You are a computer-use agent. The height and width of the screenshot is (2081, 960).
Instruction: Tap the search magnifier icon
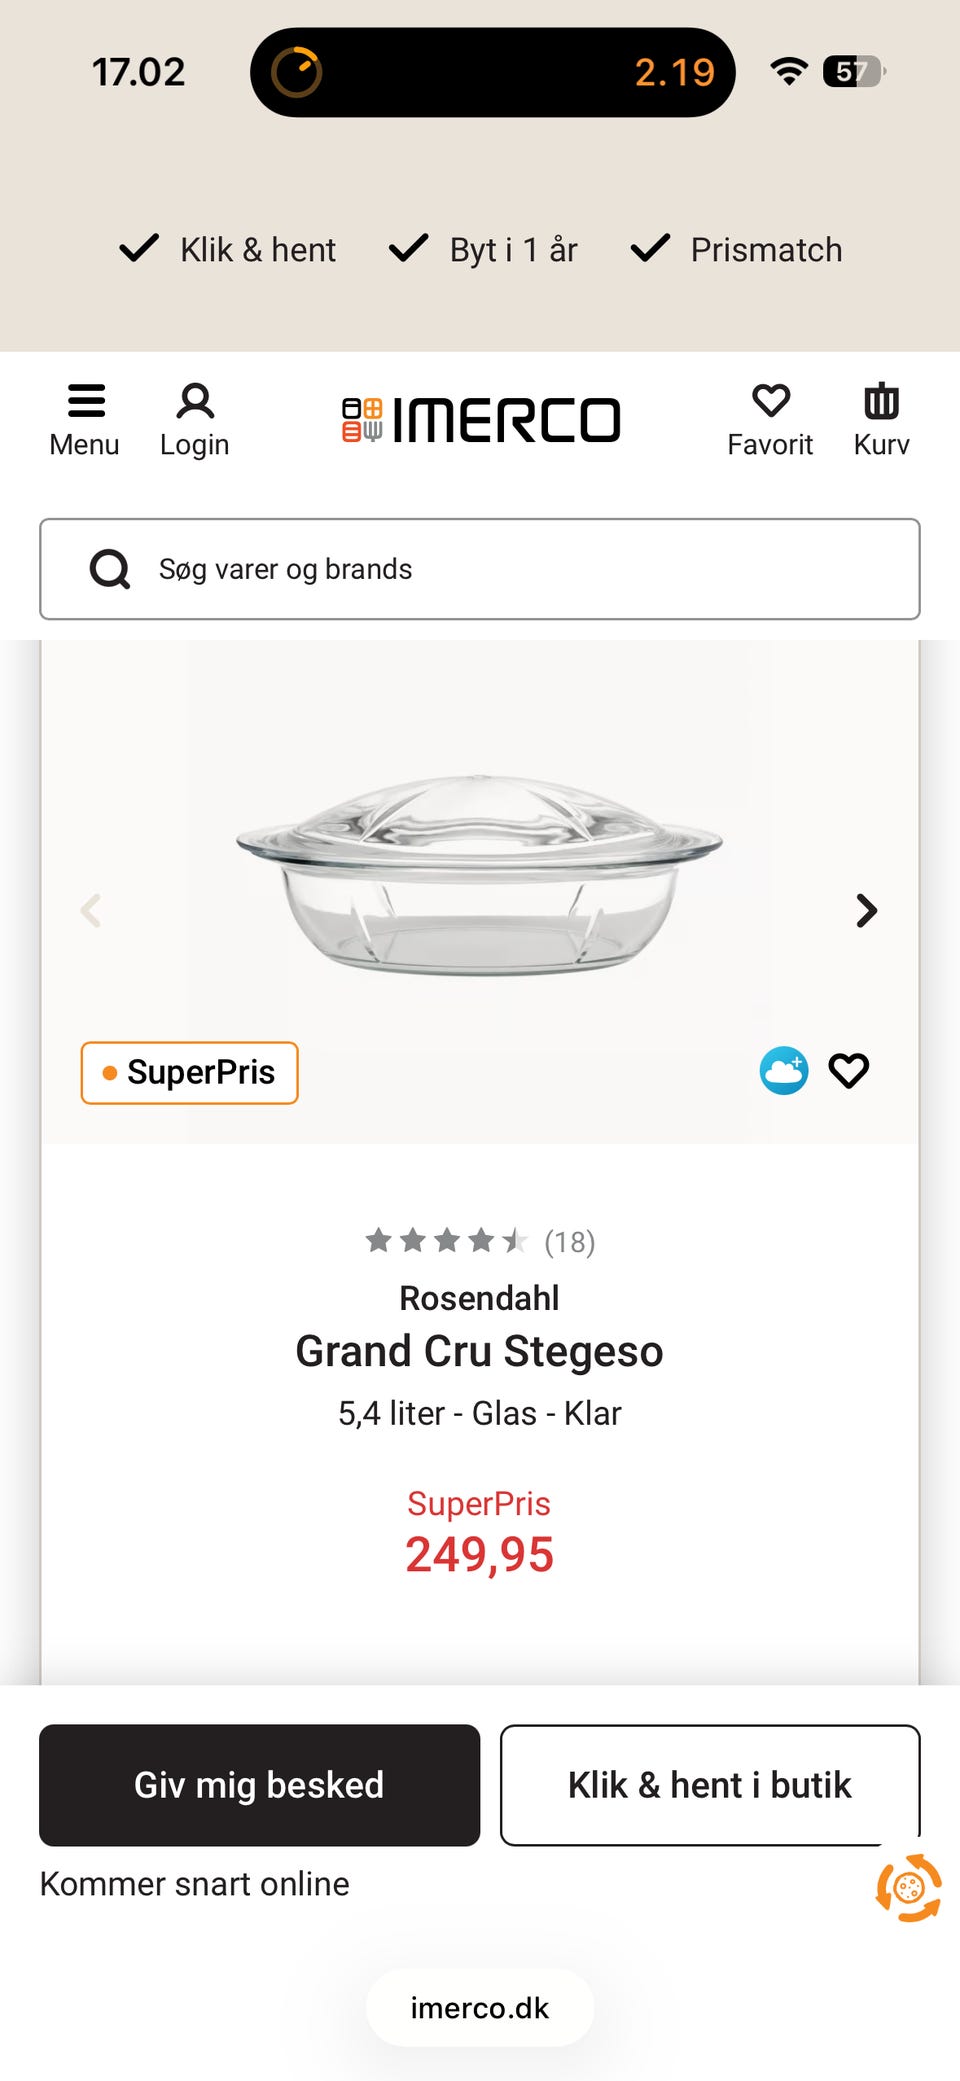[110, 570]
